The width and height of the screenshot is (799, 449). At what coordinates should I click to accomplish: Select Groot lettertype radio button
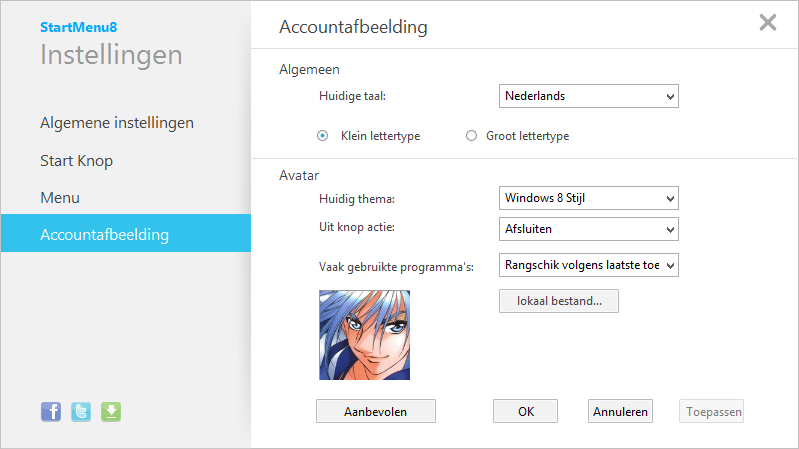pos(471,136)
